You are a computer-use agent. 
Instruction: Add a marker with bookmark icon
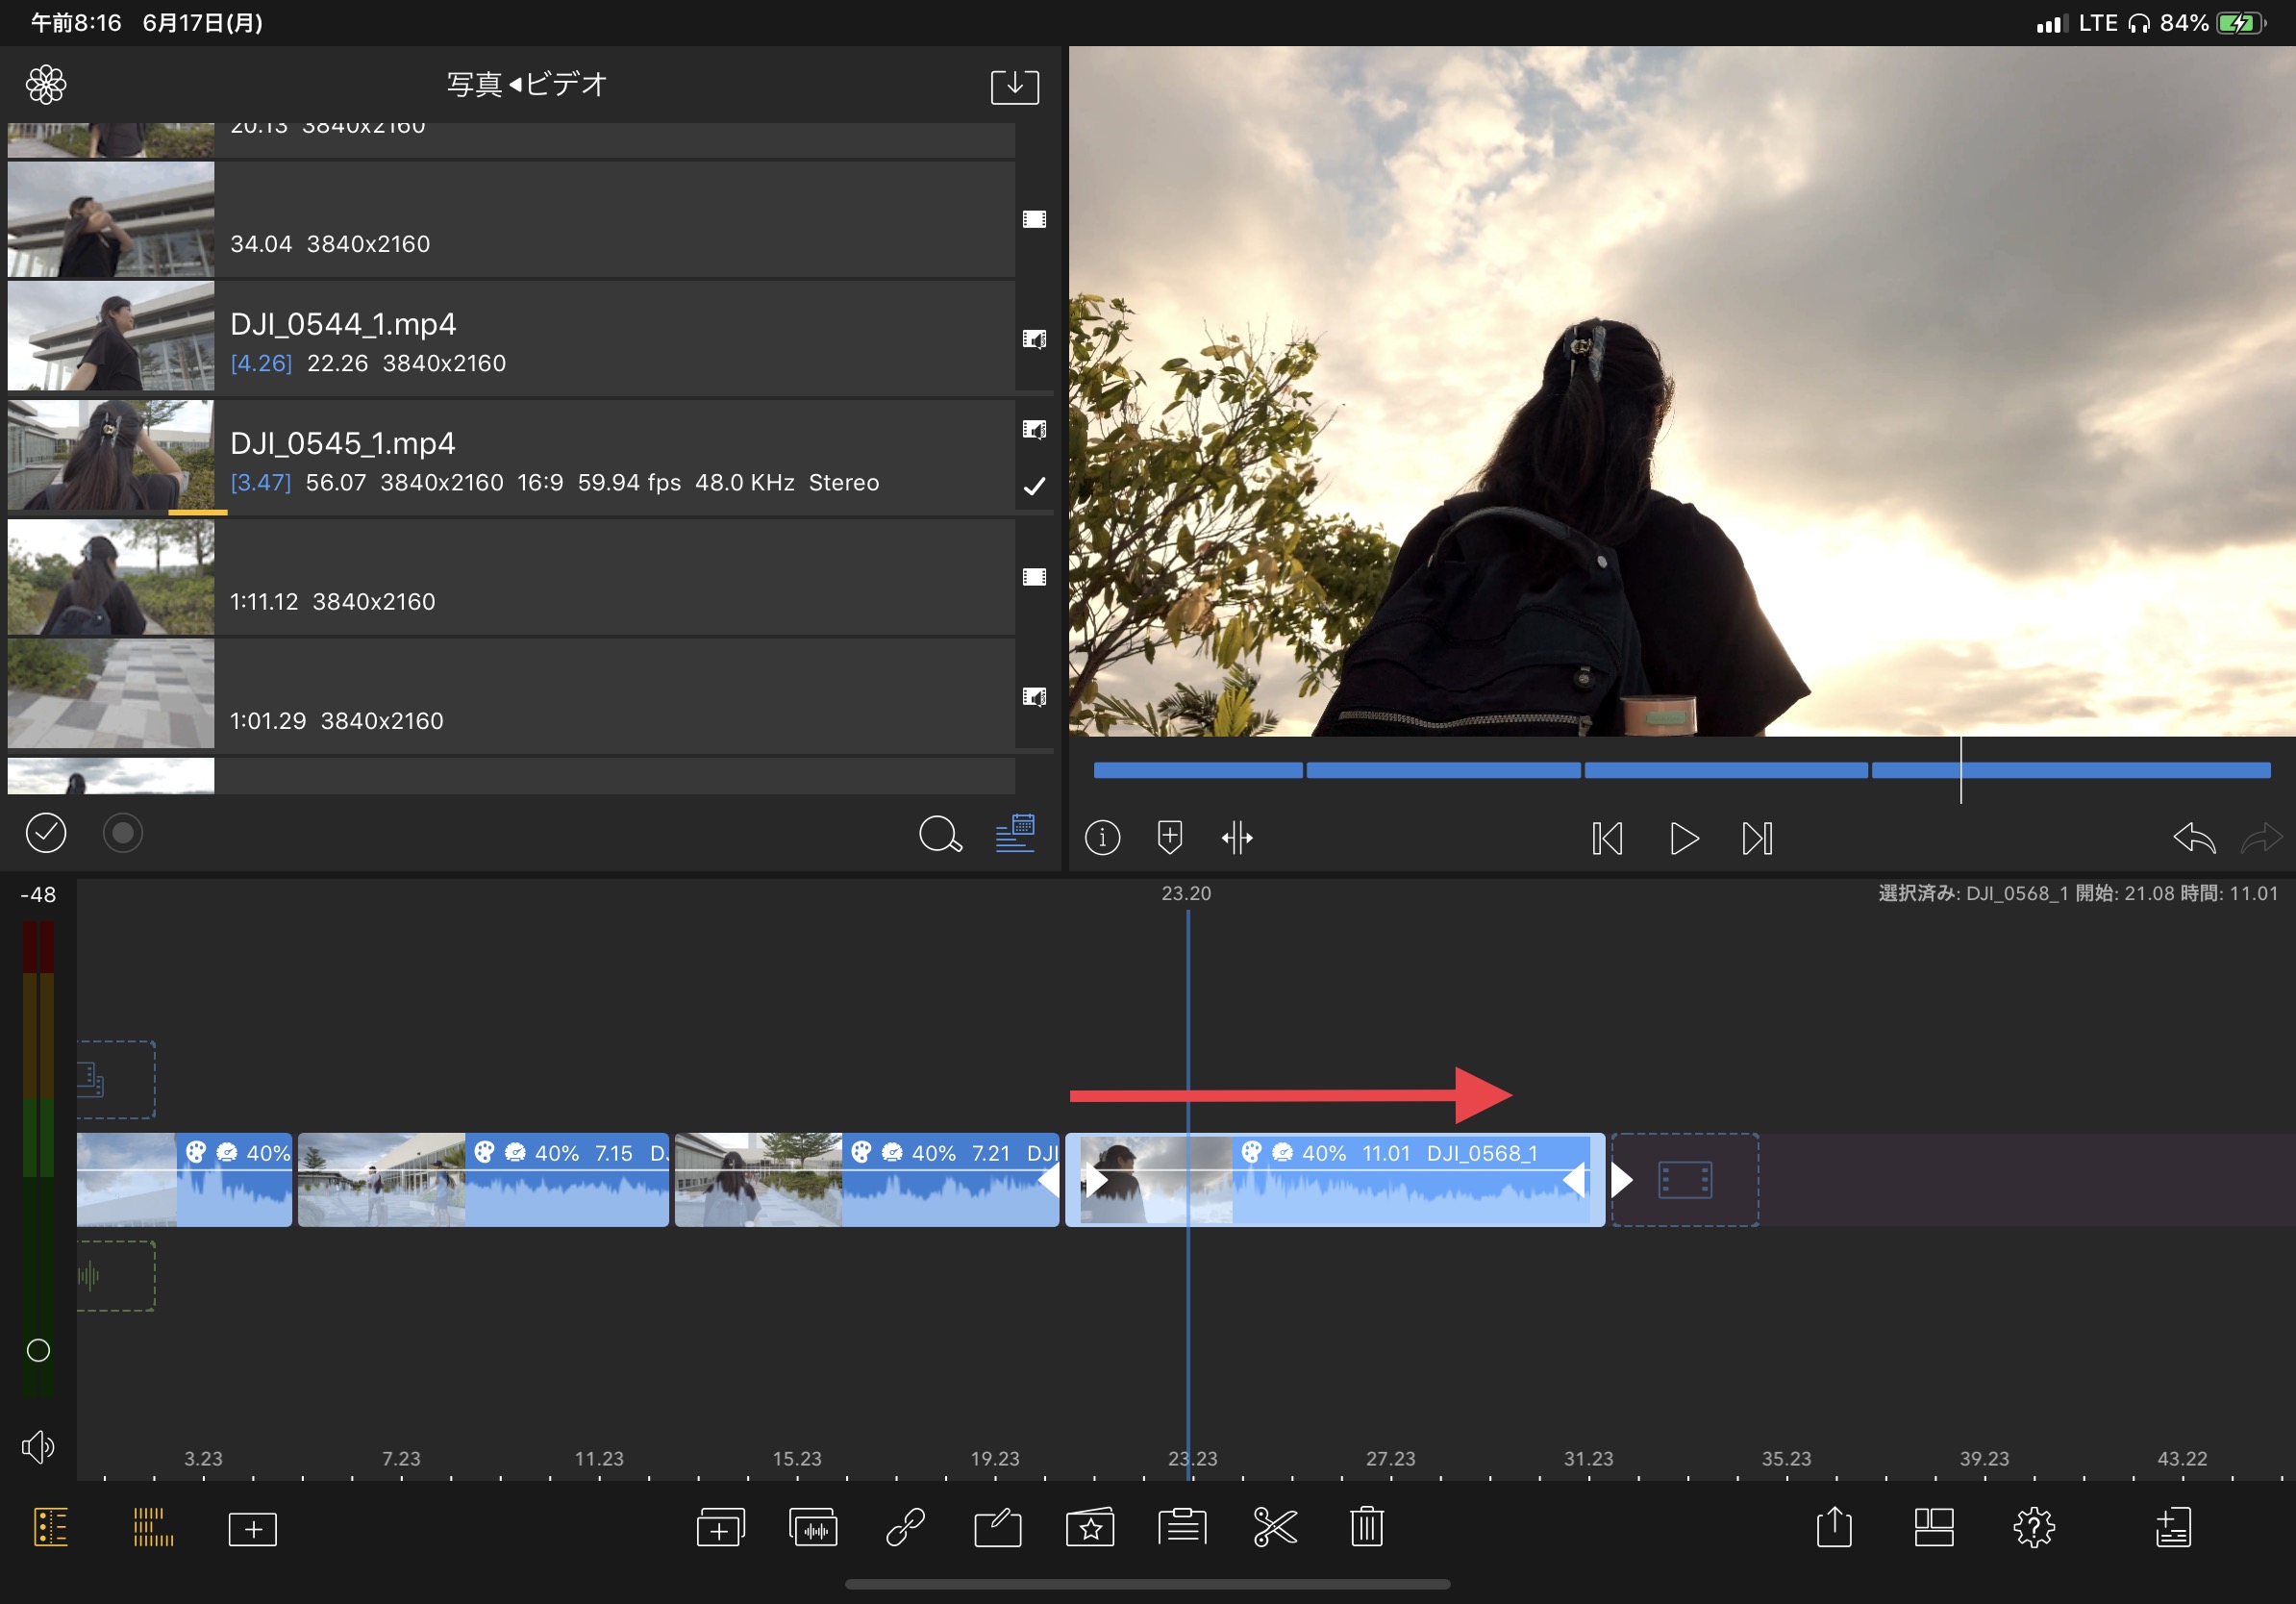(1169, 838)
